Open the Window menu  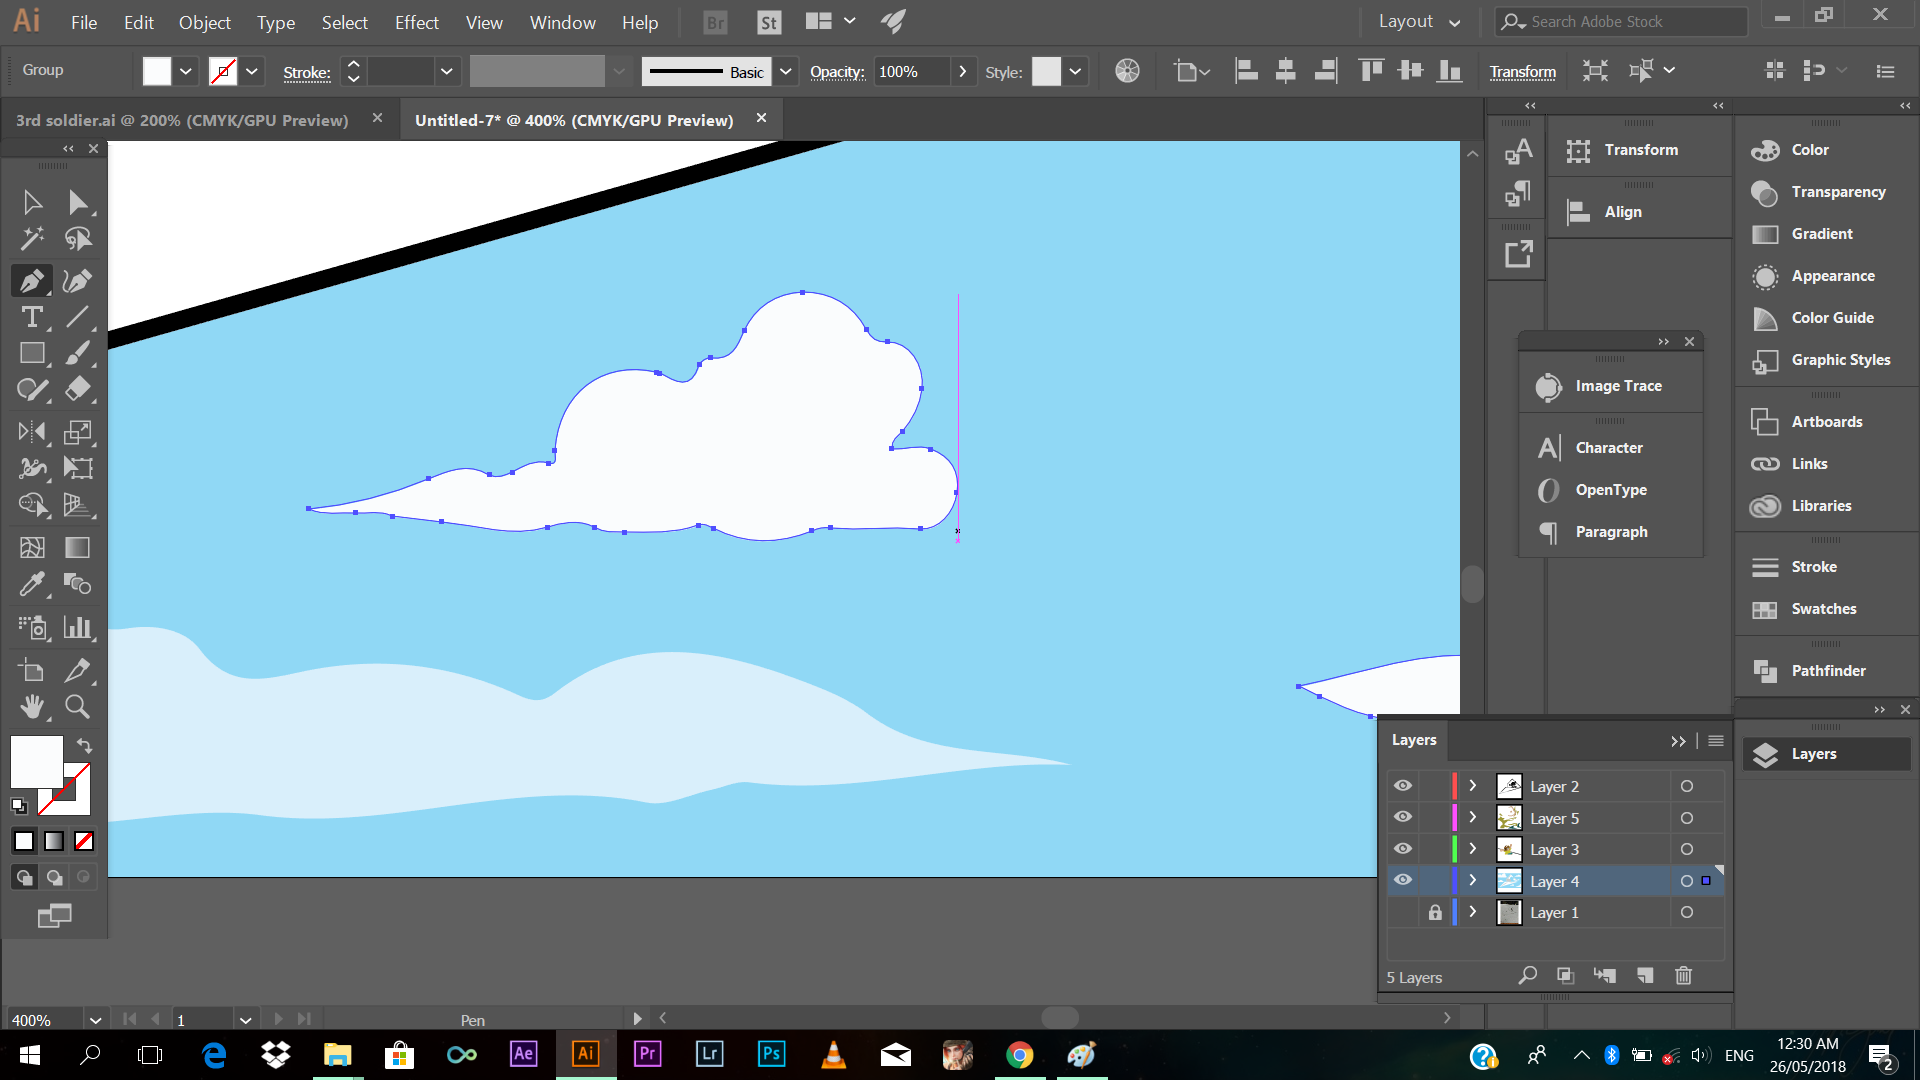[562, 22]
